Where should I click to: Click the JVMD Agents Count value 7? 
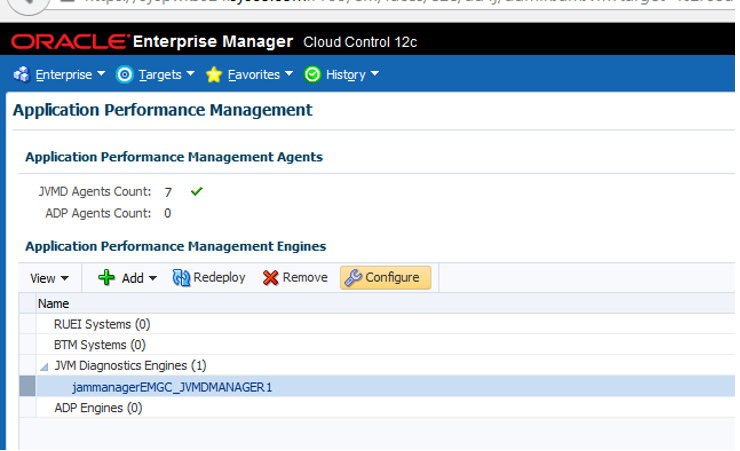point(168,192)
